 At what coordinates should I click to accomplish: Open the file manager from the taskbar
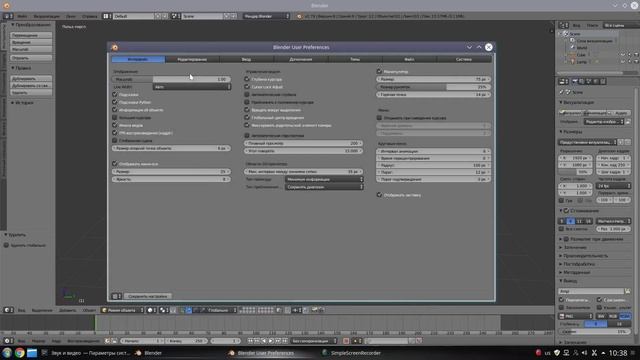point(32,353)
